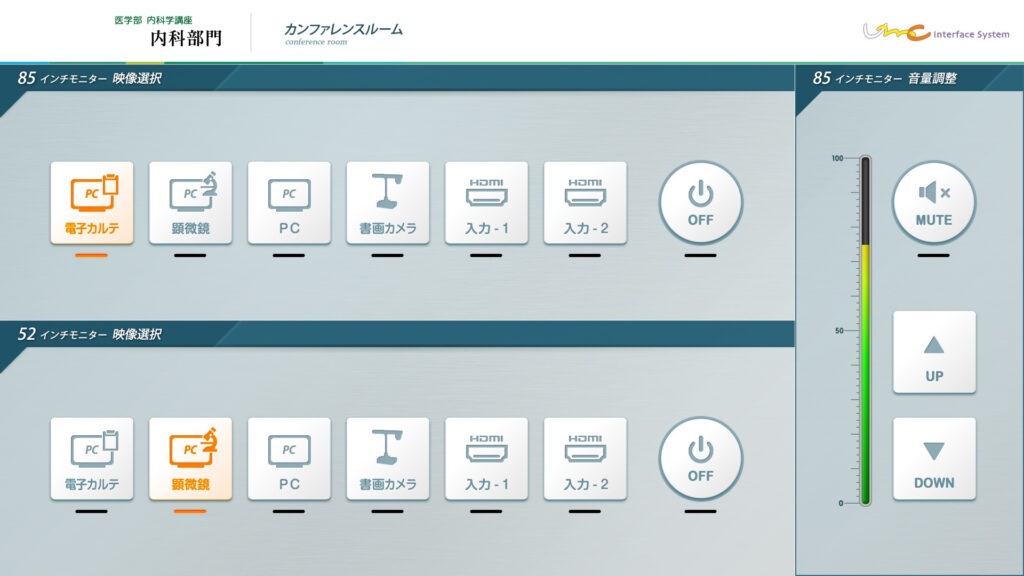Select 電子カルテ source for 52-inch monitor
1024x576 pixels.
[91, 459]
